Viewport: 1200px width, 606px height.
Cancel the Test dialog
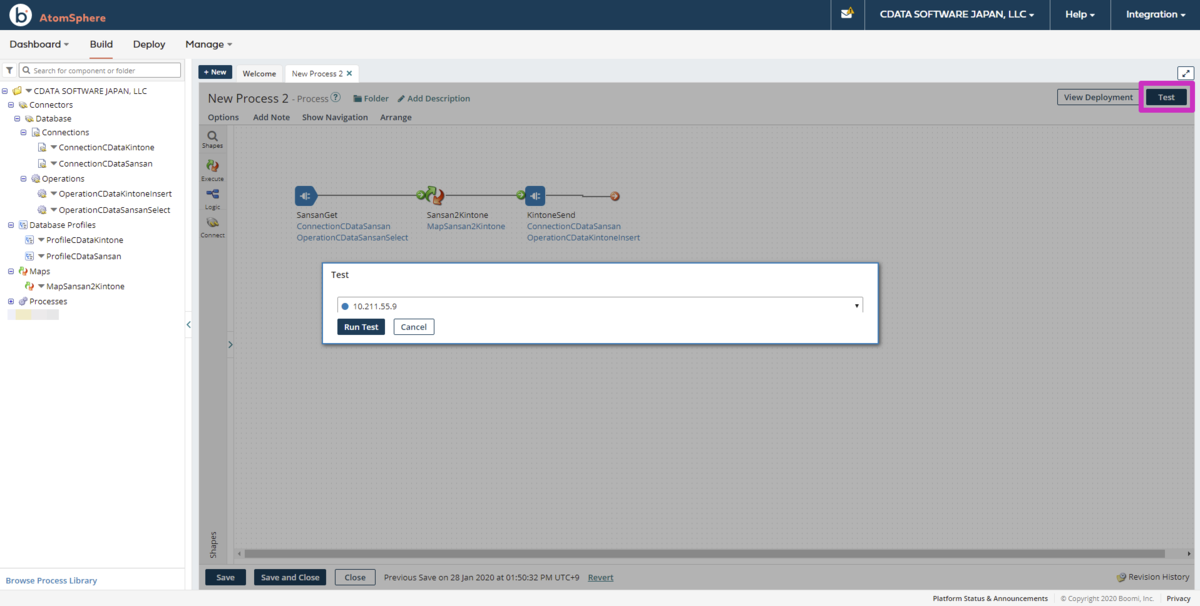[x=414, y=327]
